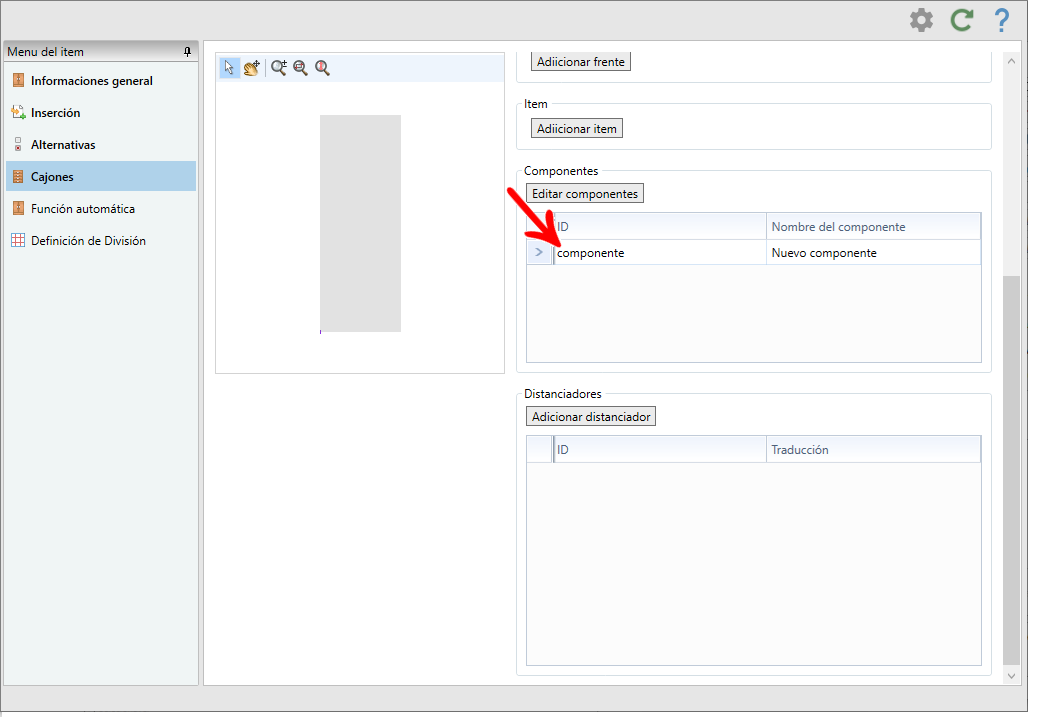Click the Adiicionar frente button
The height and width of the screenshot is (726, 1041).
tap(581, 62)
